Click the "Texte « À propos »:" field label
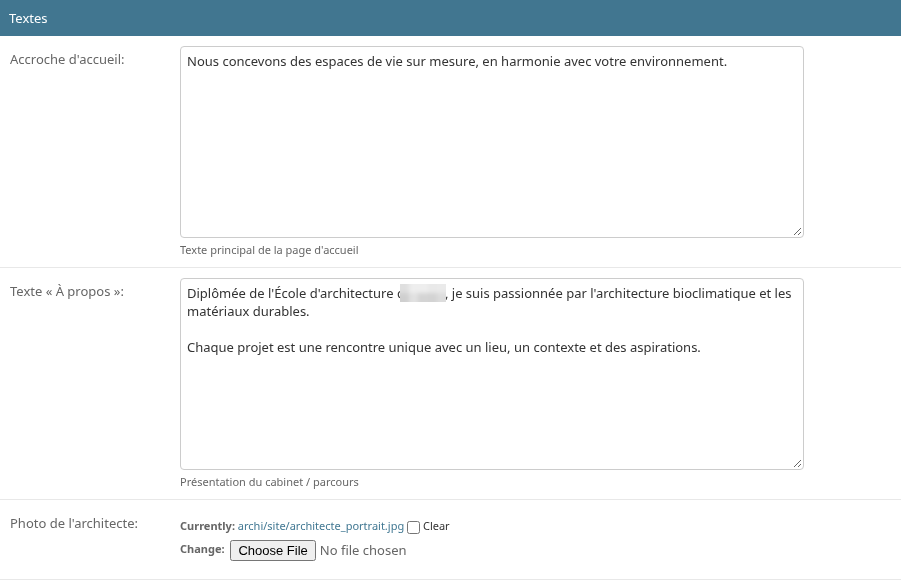The image size is (901, 580). pos(67,291)
